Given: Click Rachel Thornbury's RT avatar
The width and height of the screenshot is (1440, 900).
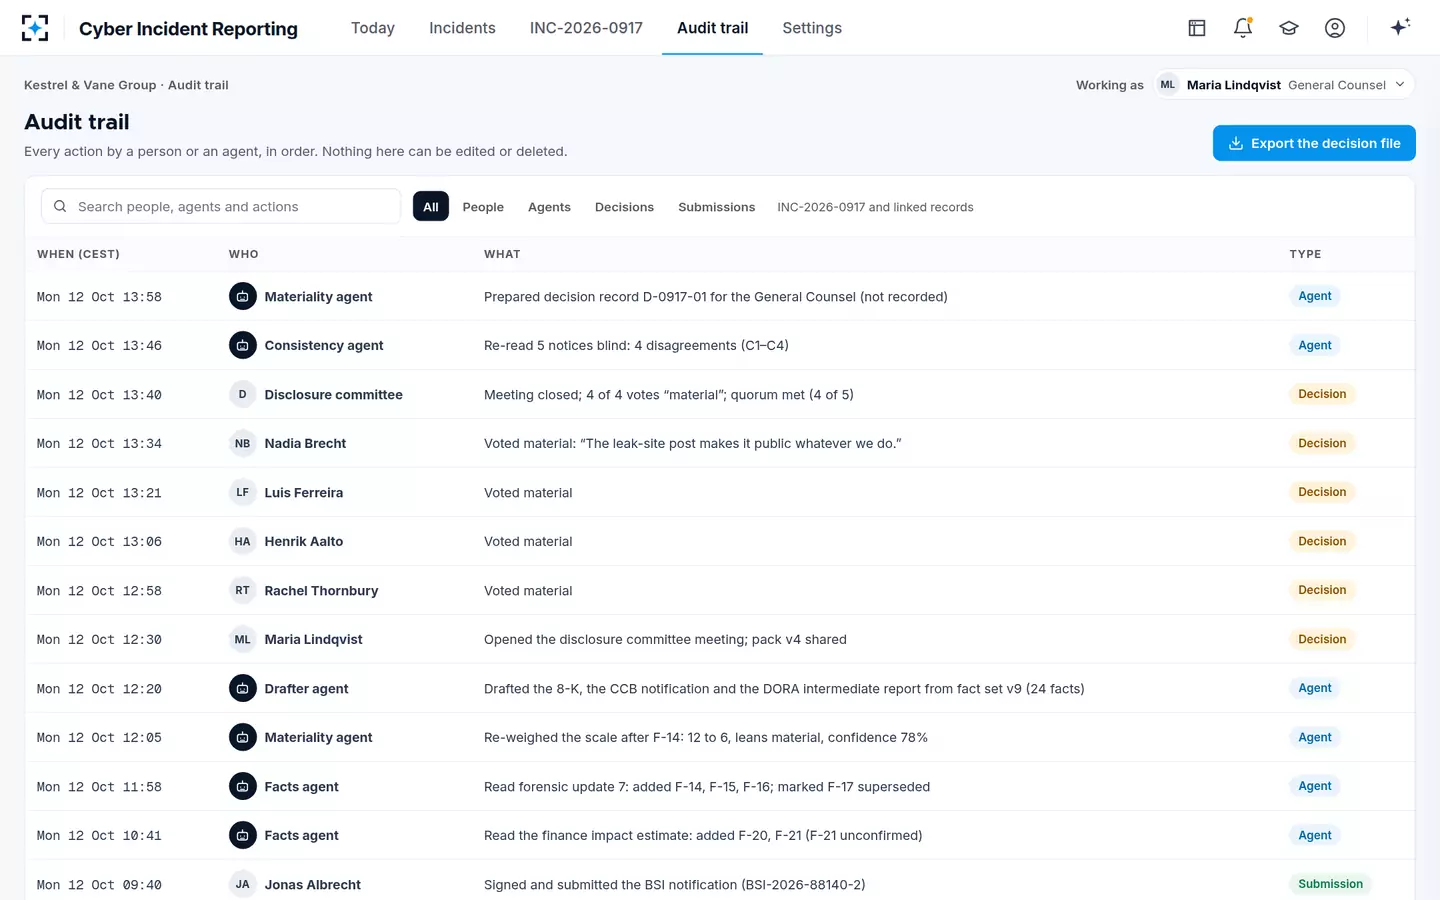Looking at the screenshot, I should point(242,590).
